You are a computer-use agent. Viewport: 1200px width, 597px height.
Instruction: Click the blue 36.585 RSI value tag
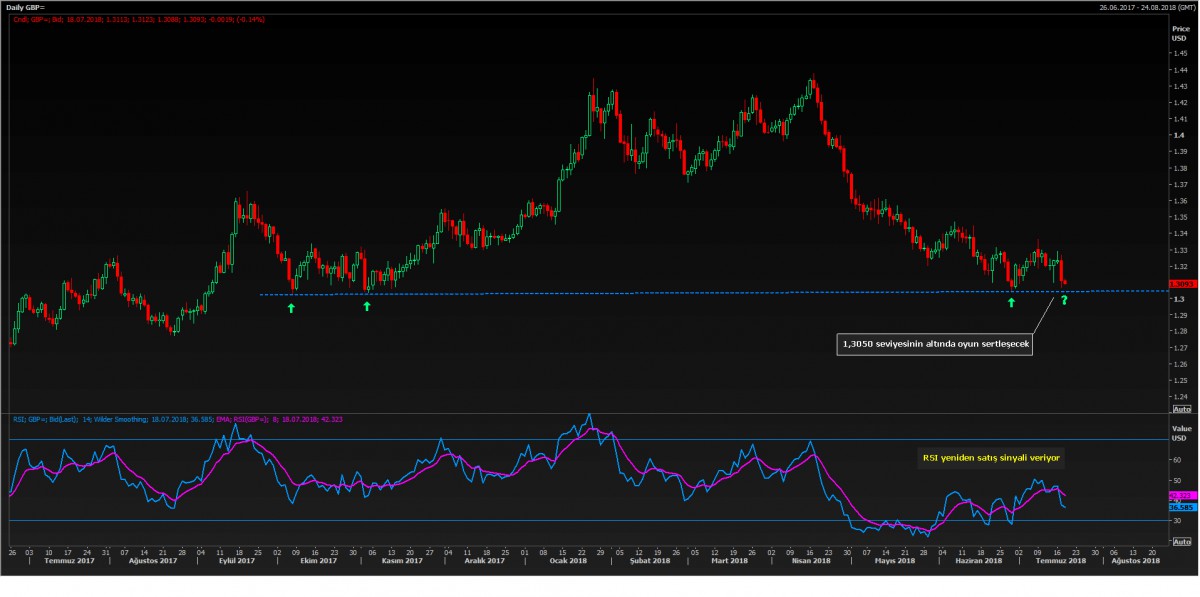[1178, 507]
